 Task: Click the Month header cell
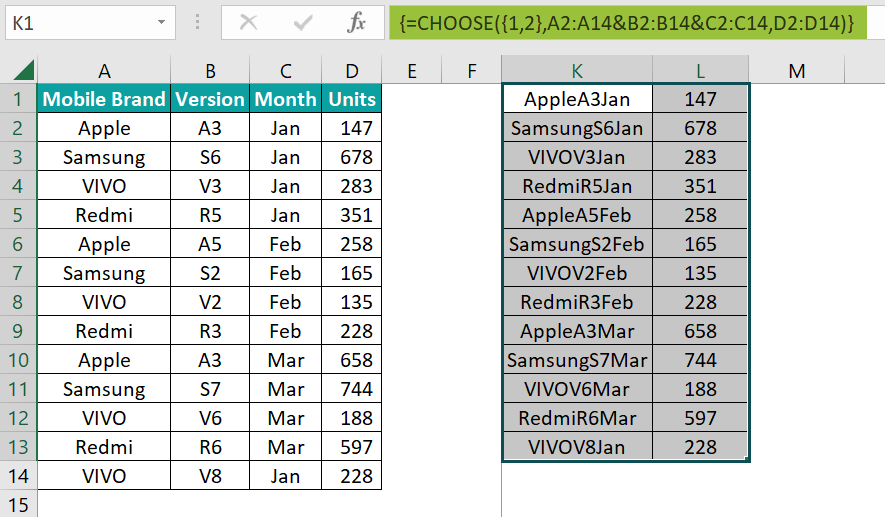point(286,99)
